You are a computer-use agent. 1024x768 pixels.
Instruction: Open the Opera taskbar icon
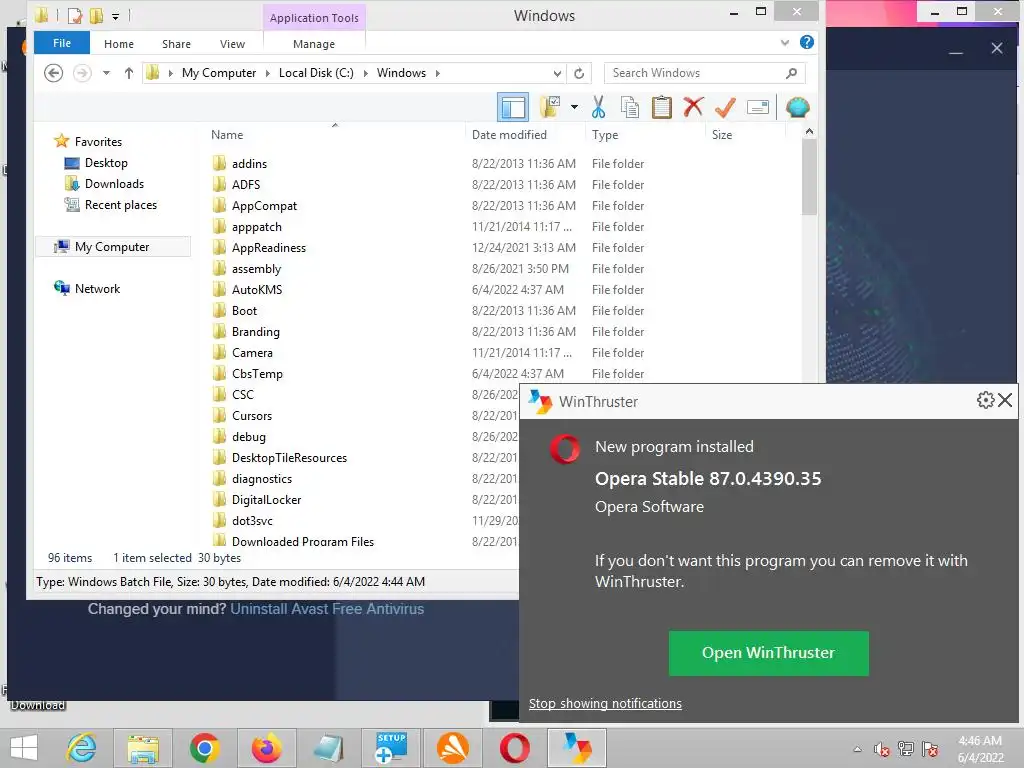pyautogui.click(x=515, y=748)
